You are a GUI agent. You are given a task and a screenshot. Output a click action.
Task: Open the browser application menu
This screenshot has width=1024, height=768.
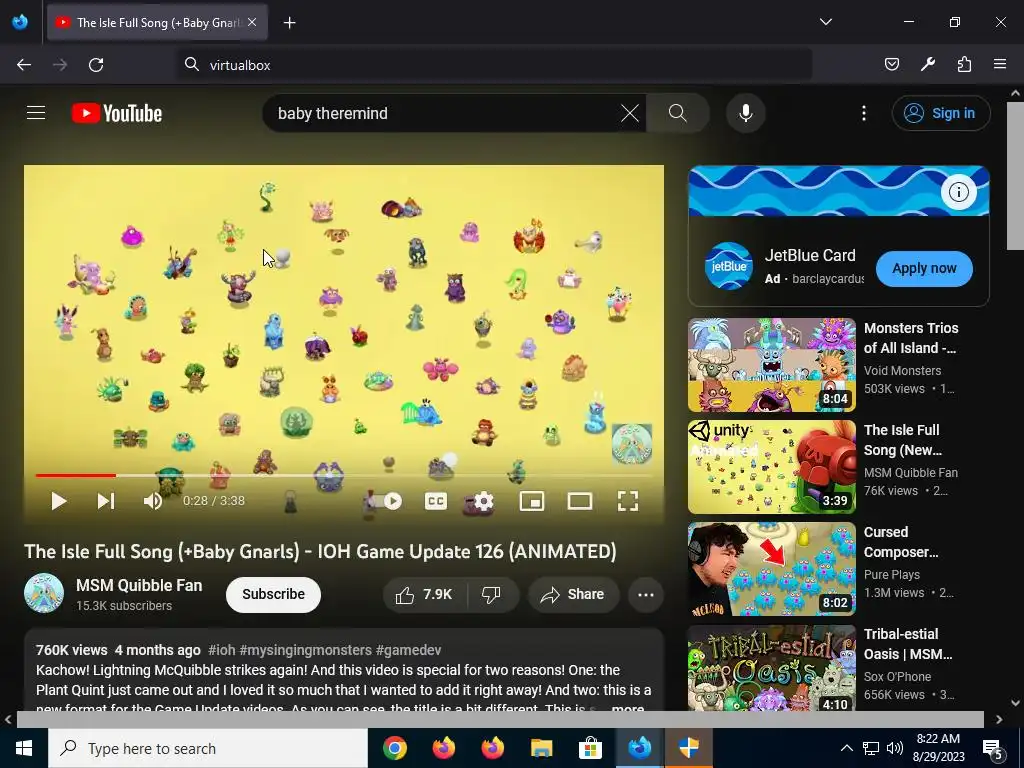pos(1000,65)
